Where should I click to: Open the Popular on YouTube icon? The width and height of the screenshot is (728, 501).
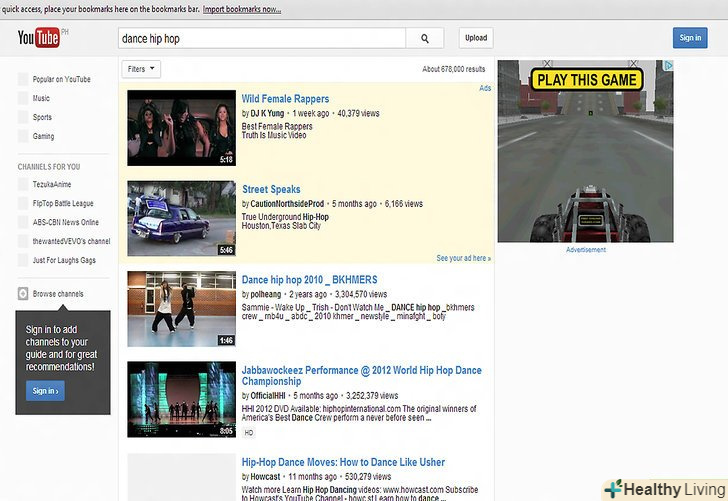pos(23,79)
